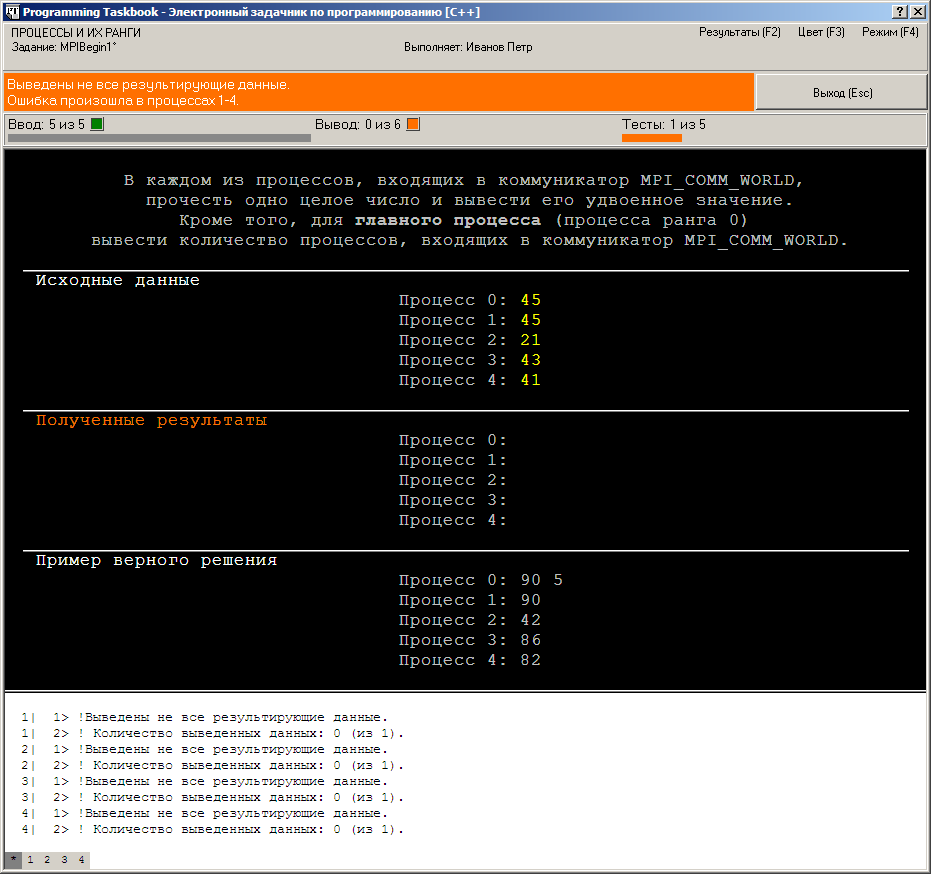Click debug line '4| 2>' count message
The width and height of the screenshot is (931, 874).
(213, 829)
